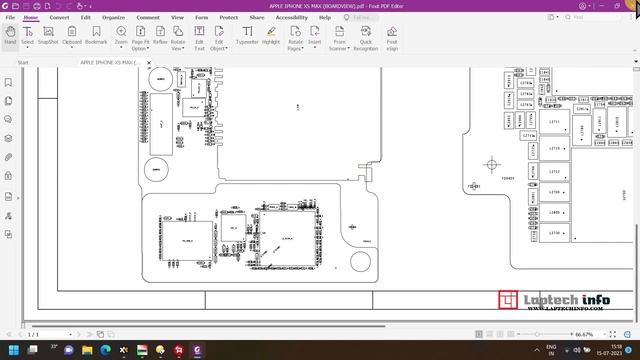Click zoom in plus button
Viewport: 640px width, 360px height.
(x=571, y=334)
